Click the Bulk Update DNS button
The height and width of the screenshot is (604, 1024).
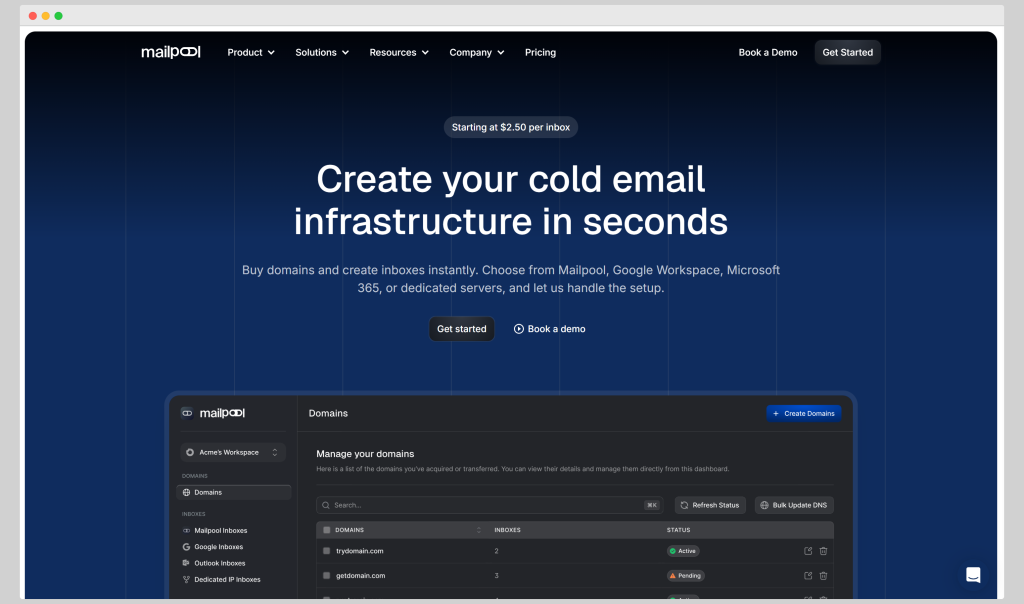click(x=794, y=505)
